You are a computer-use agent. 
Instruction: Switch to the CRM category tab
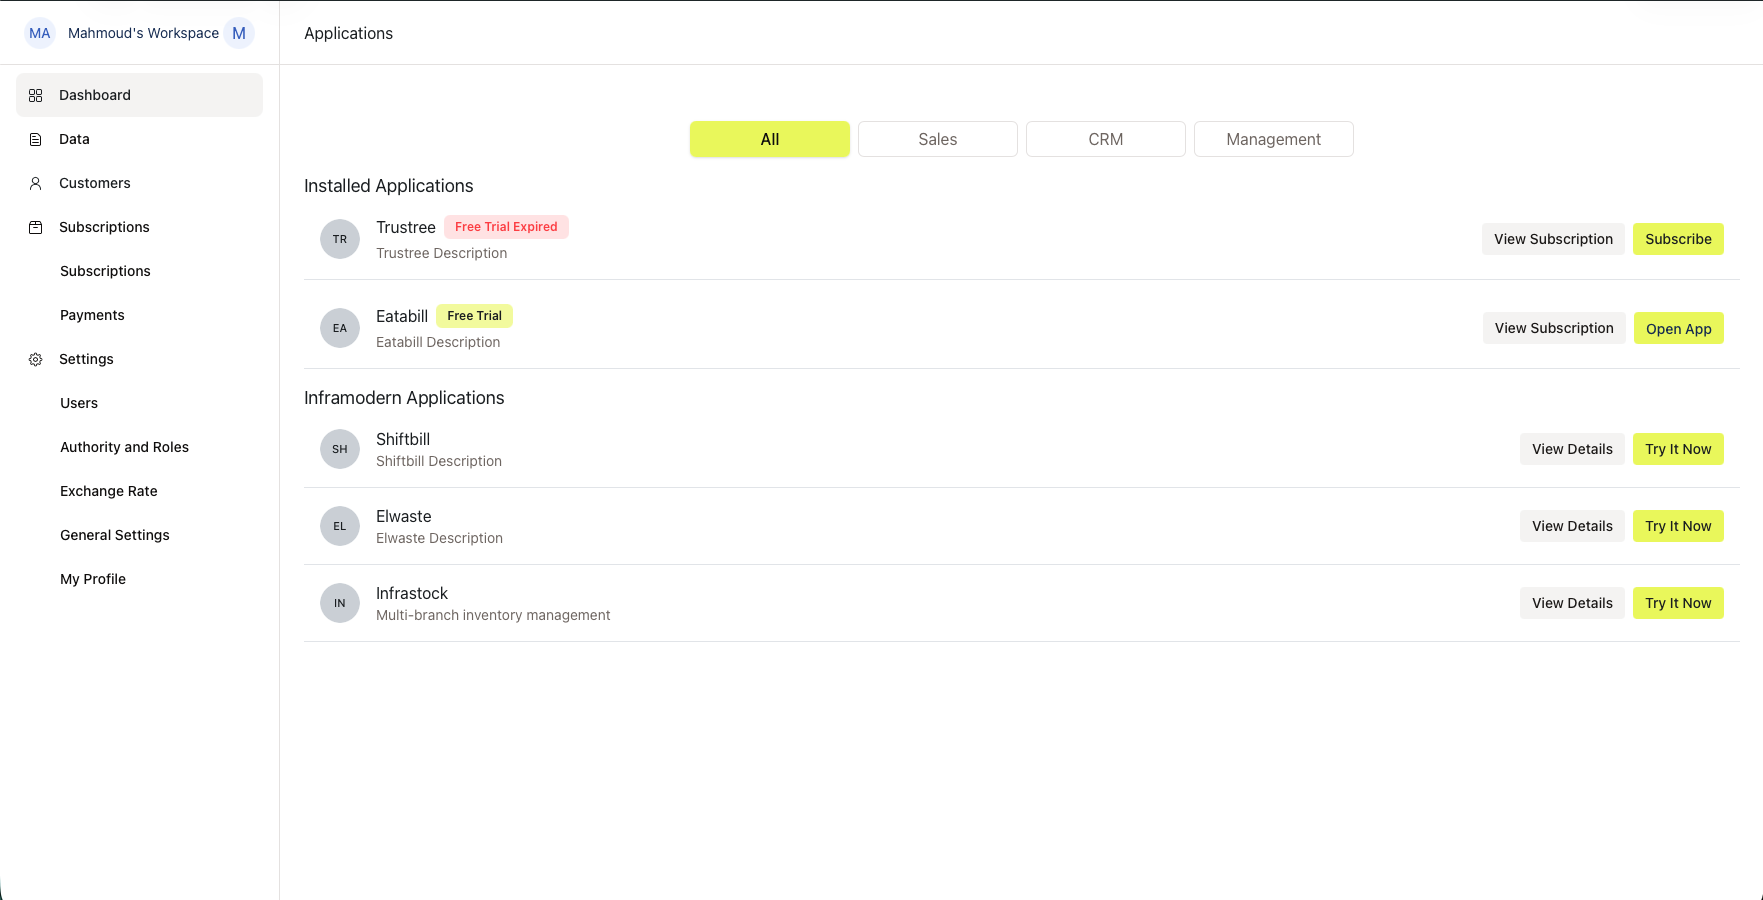coord(1106,139)
